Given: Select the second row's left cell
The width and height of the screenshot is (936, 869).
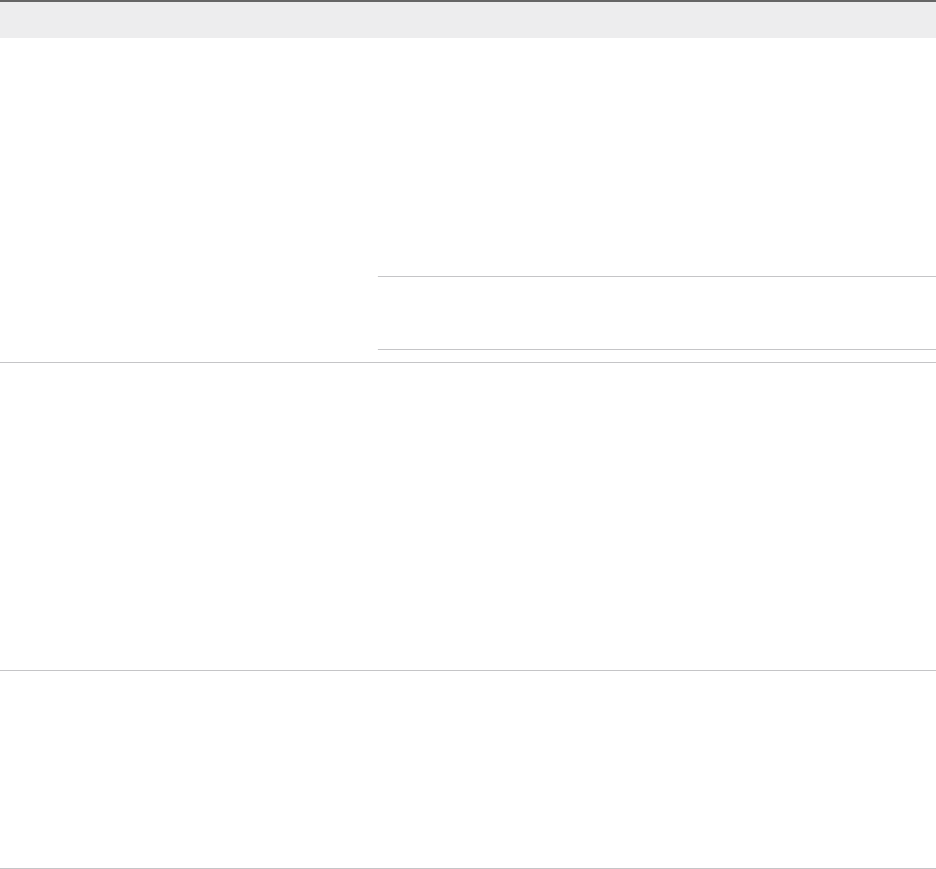Looking at the screenshot, I should [188, 515].
